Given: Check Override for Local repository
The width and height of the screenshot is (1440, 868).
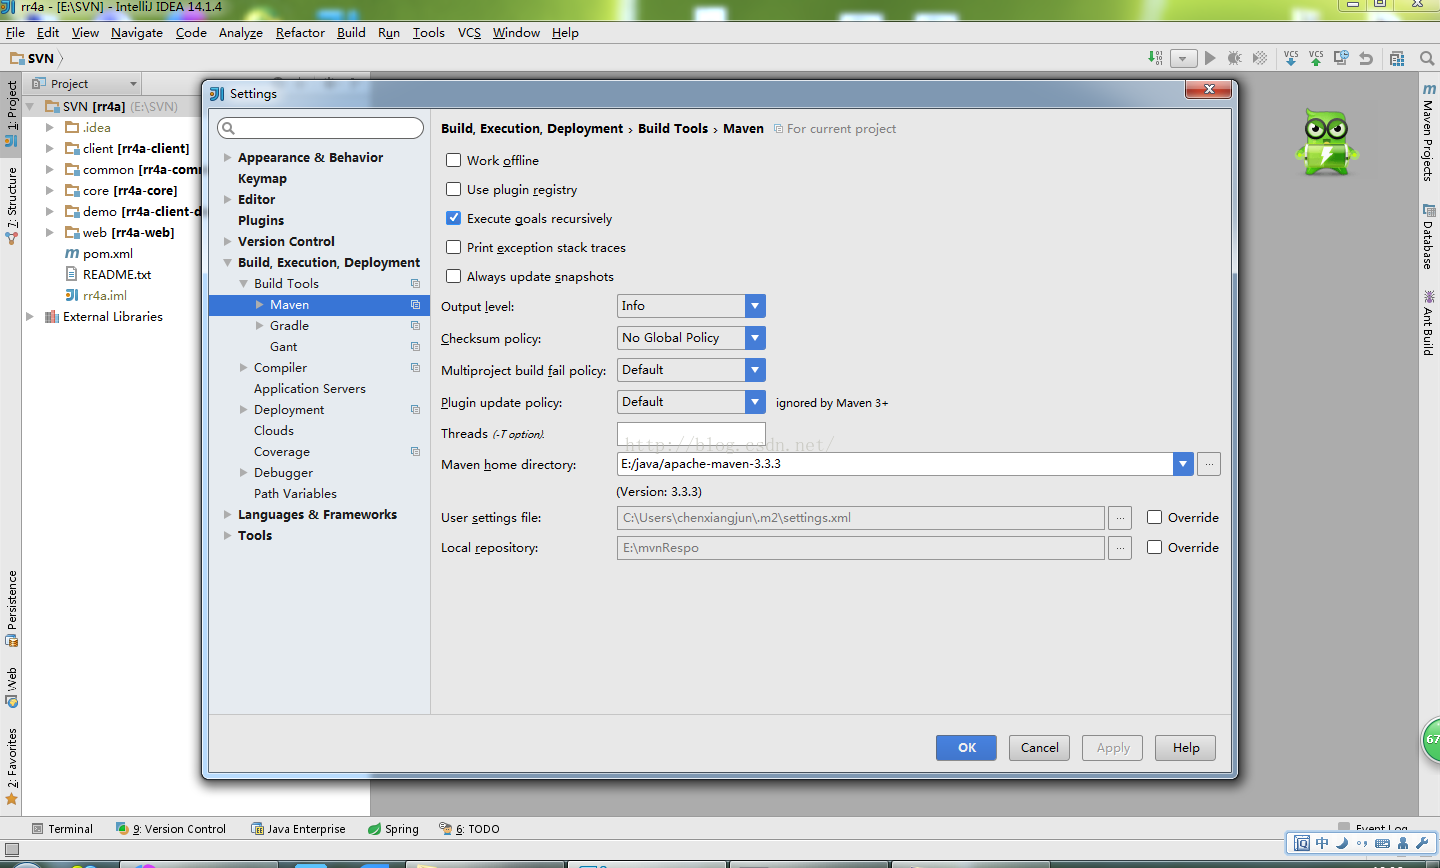Looking at the screenshot, I should [x=1154, y=547].
